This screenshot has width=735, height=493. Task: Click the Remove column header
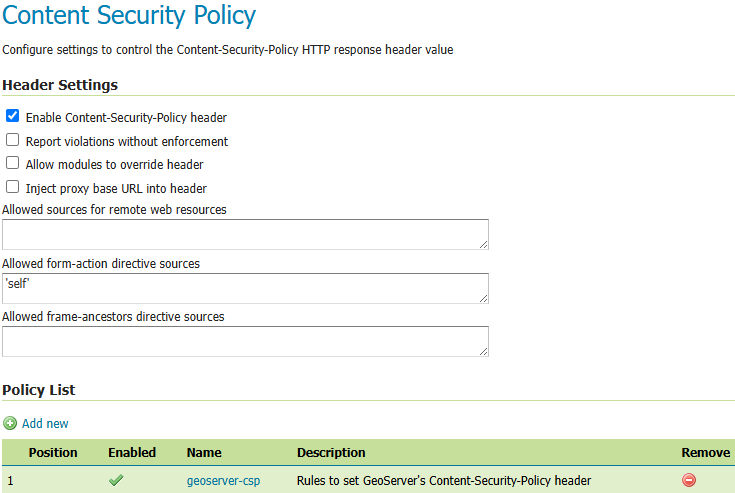[705, 453]
